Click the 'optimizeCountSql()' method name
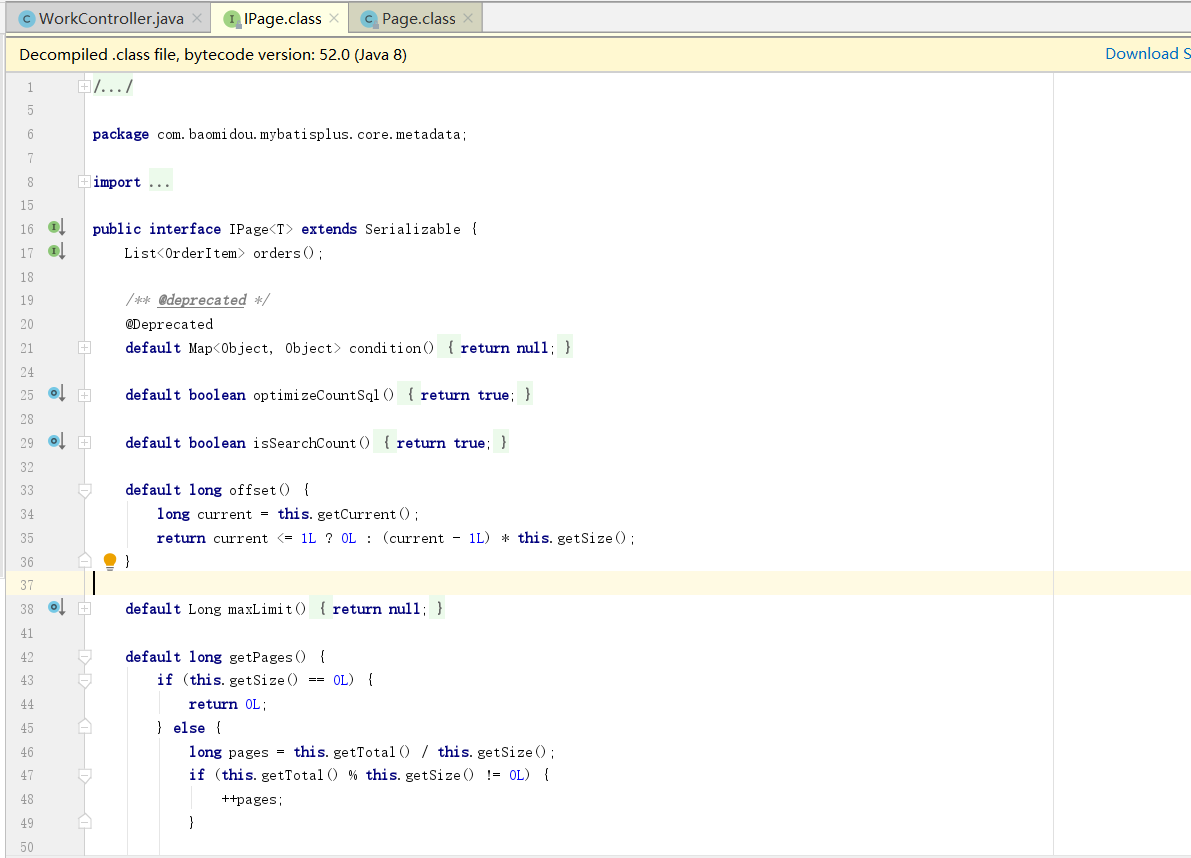 [x=324, y=395]
